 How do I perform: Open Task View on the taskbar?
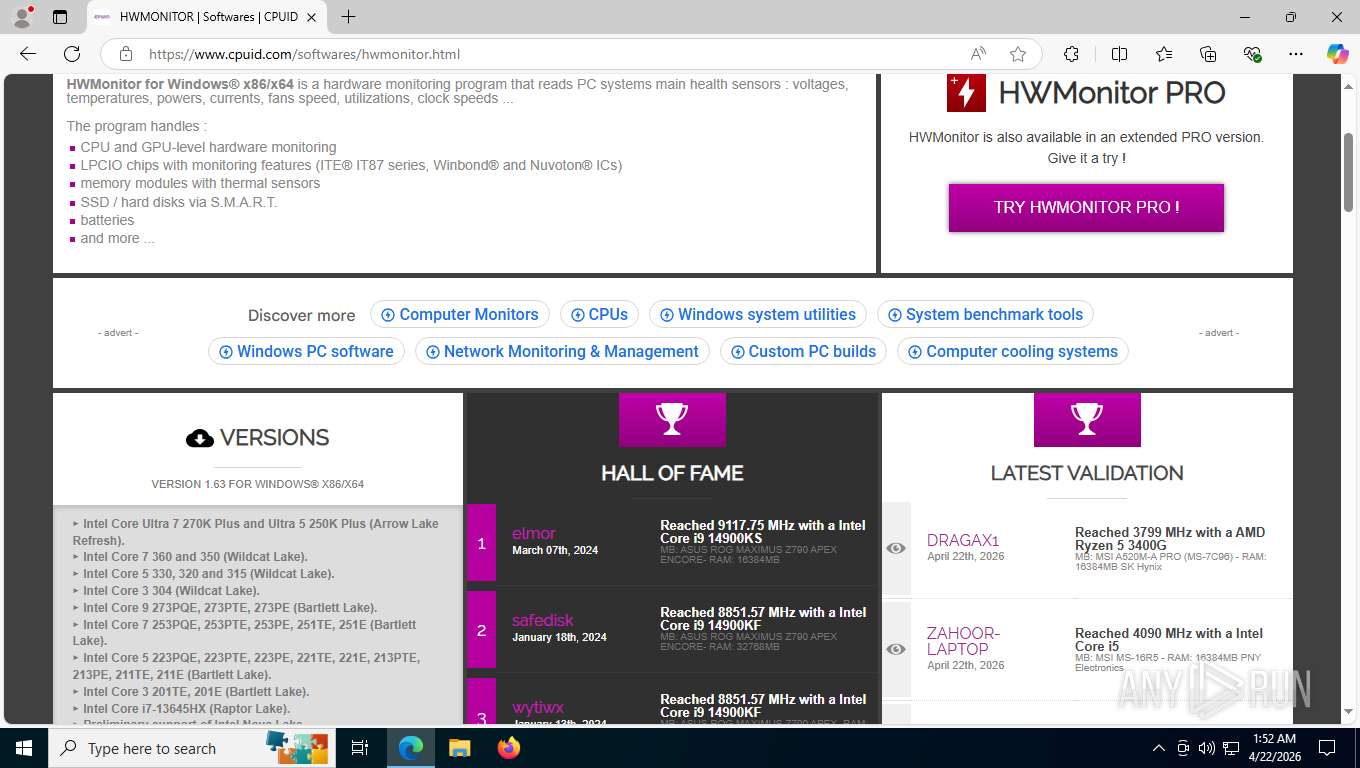[360, 748]
